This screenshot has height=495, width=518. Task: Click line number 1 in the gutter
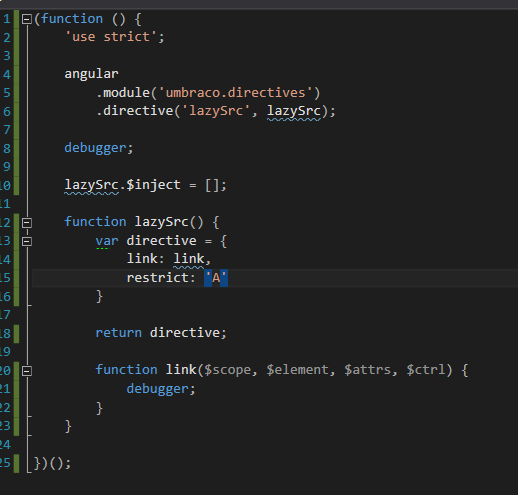tap(7, 19)
